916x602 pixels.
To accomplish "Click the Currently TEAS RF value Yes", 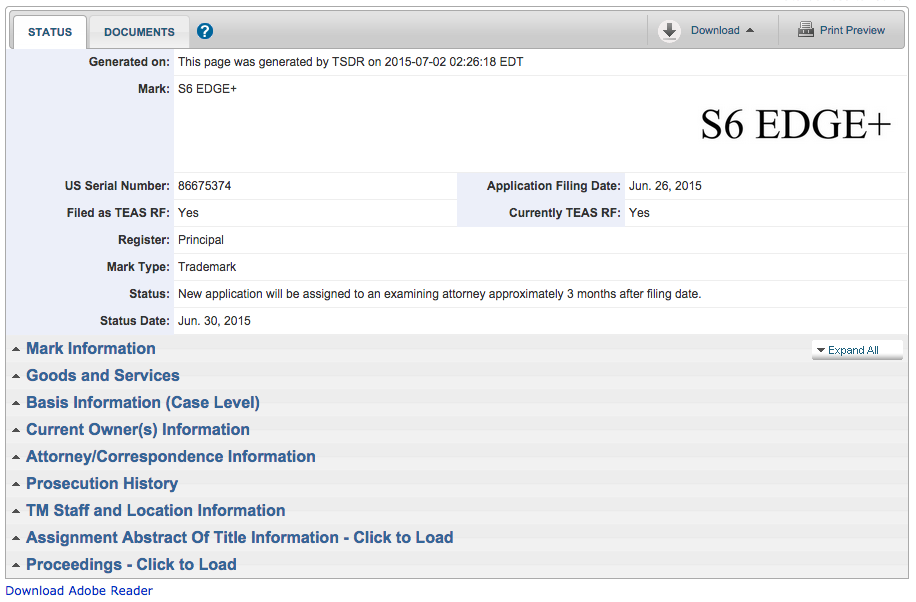I will coord(639,213).
